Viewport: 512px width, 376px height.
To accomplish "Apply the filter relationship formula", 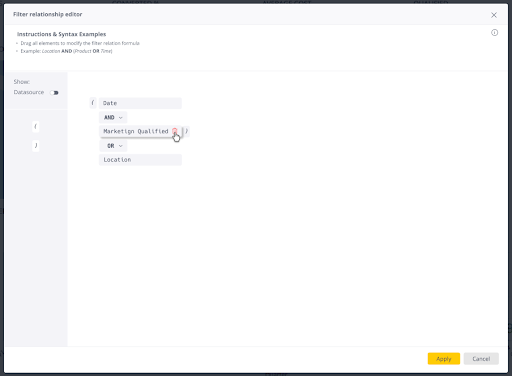I will [444, 359].
